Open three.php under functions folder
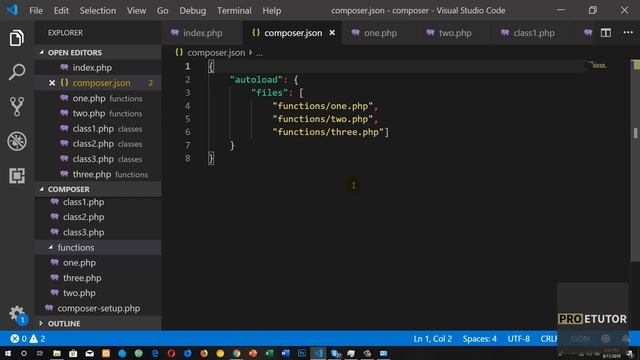This screenshot has width=640, height=360. (x=98, y=278)
